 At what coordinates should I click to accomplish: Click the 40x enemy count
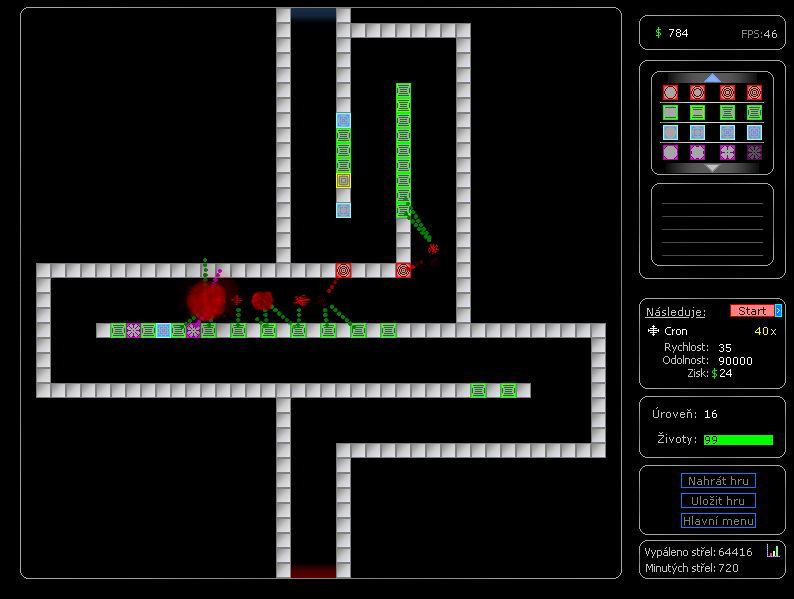pyautogui.click(x=765, y=331)
